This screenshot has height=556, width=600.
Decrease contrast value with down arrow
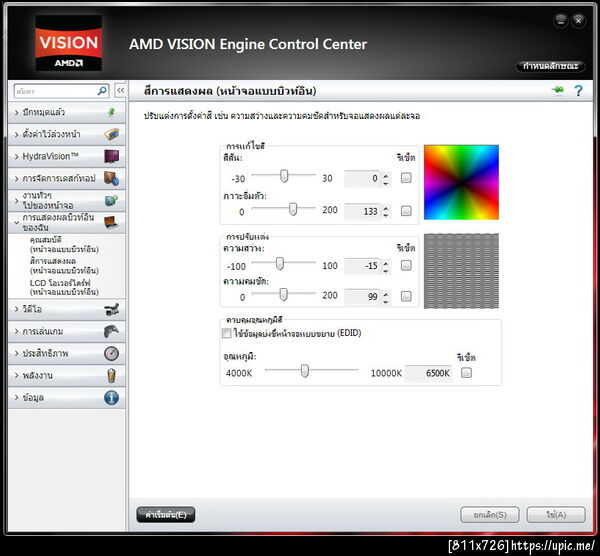point(386,300)
